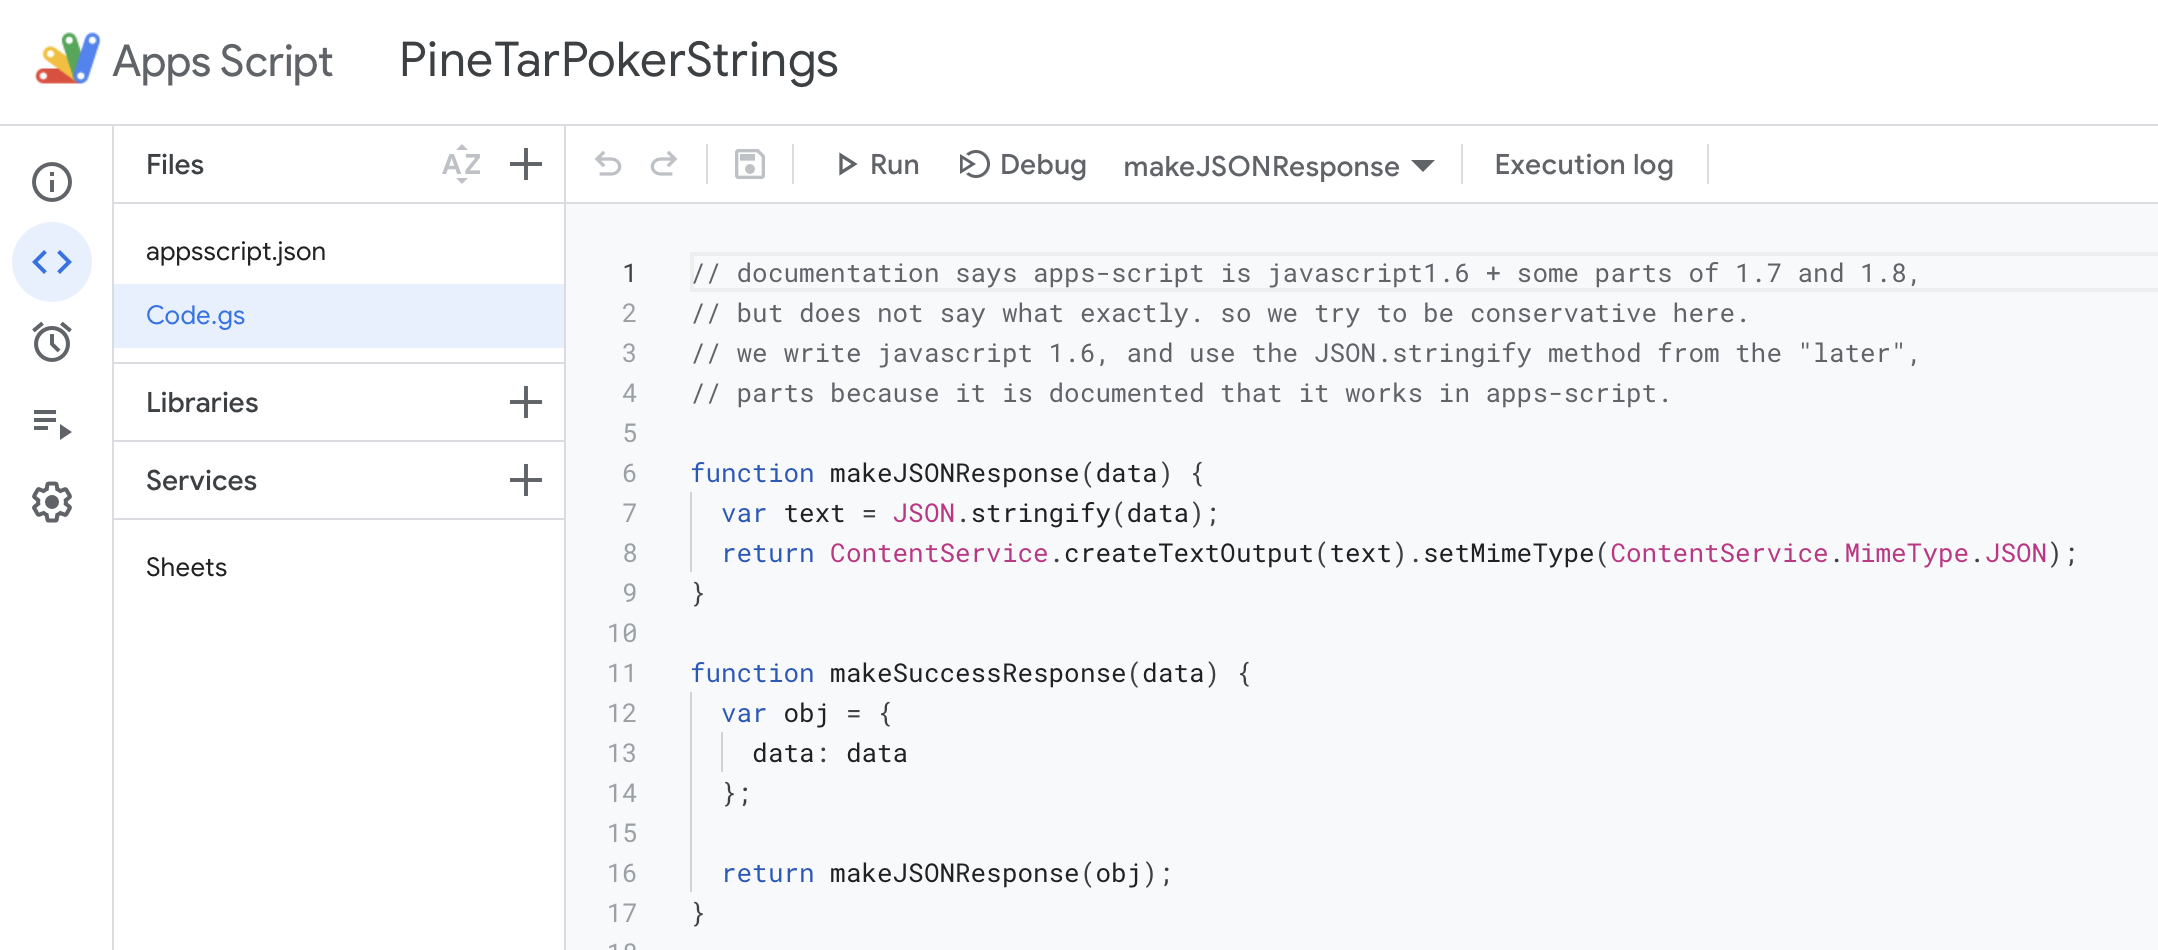Click the PineTarPokerStrings project title
2158x950 pixels.
pos(618,60)
